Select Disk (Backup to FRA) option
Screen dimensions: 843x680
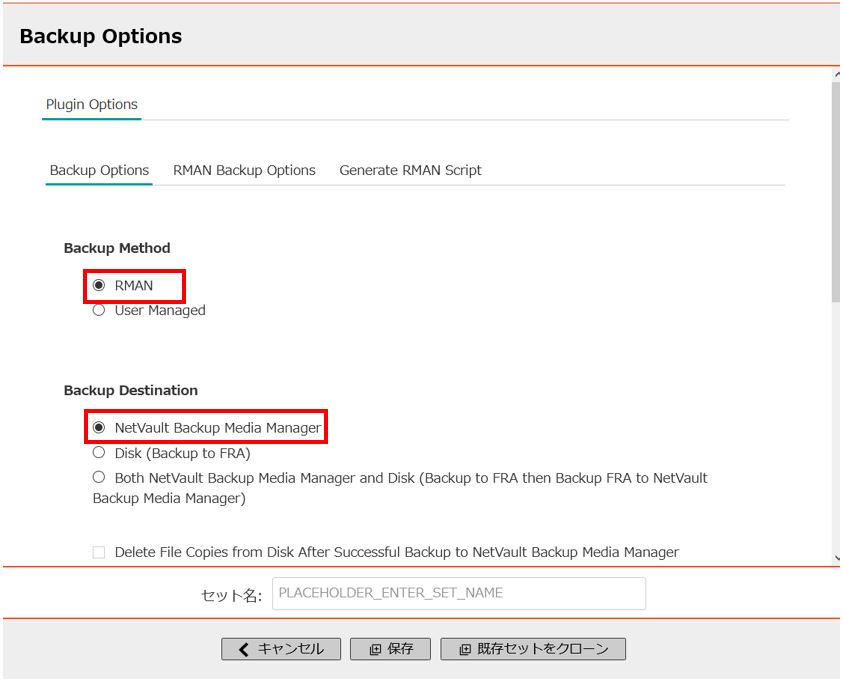click(x=99, y=453)
